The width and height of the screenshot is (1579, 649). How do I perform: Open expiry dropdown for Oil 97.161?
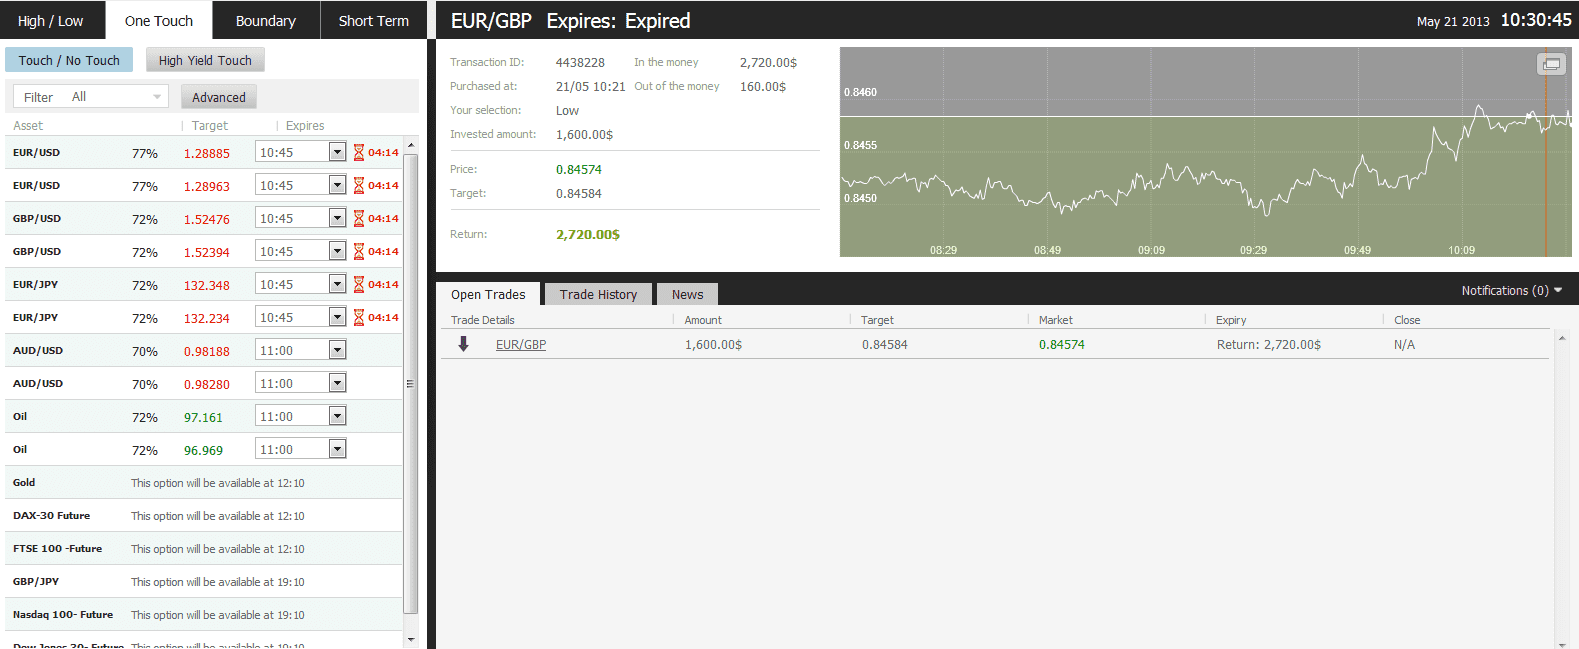point(337,416)
